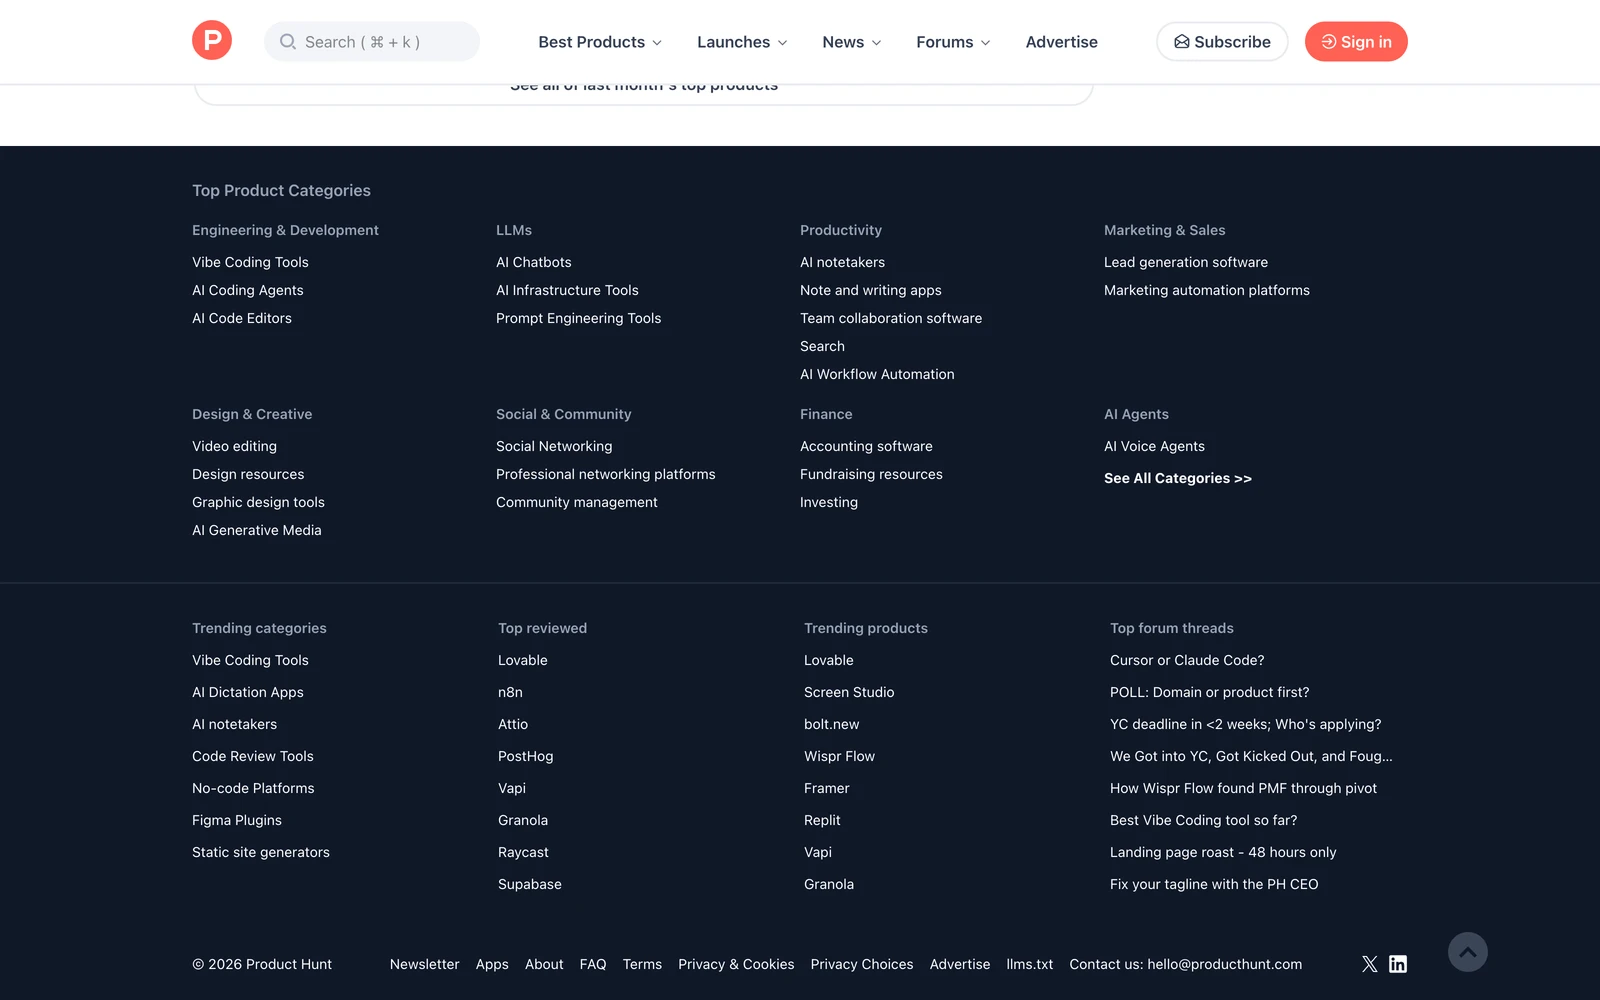Open the Product Hunt logo home link
Screen dimensions: 1600x1000
pos(212,41)
